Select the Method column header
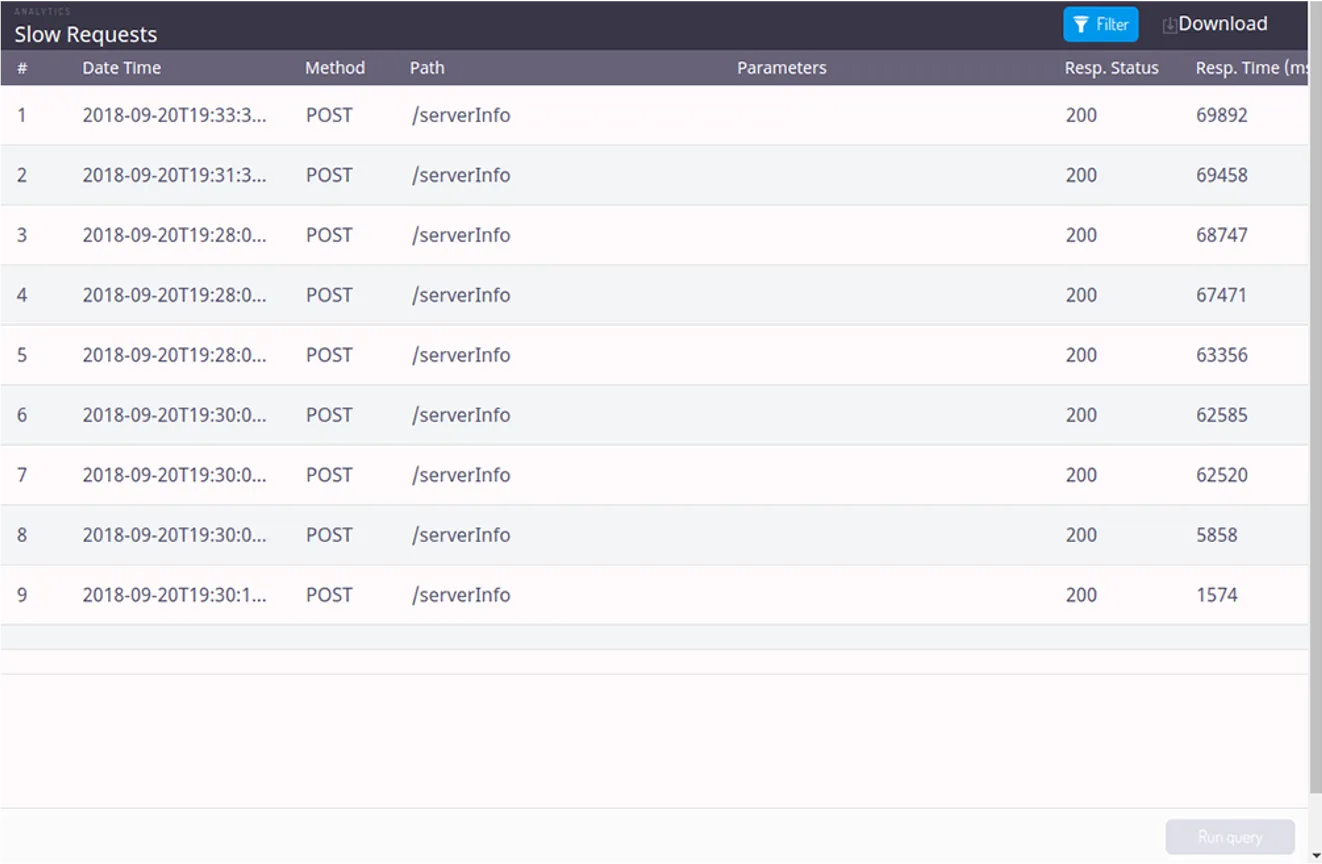This screenshot has height=864, width=1322. tap(335, 68)
